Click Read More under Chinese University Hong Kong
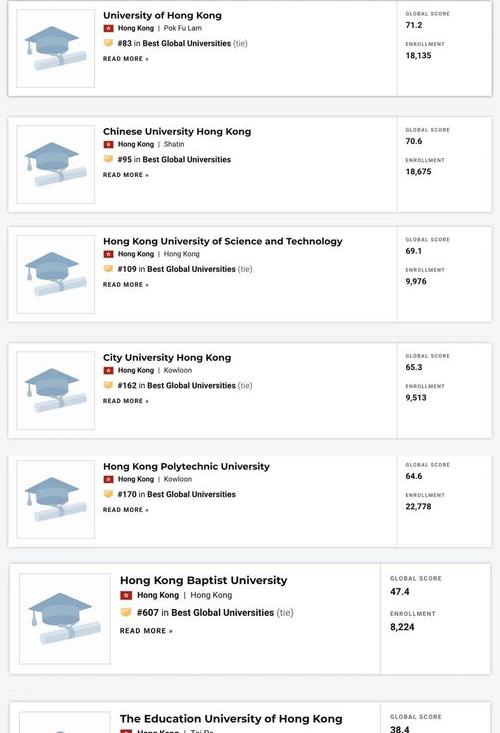This screenshot has height=733, width=500. (126, 175)
